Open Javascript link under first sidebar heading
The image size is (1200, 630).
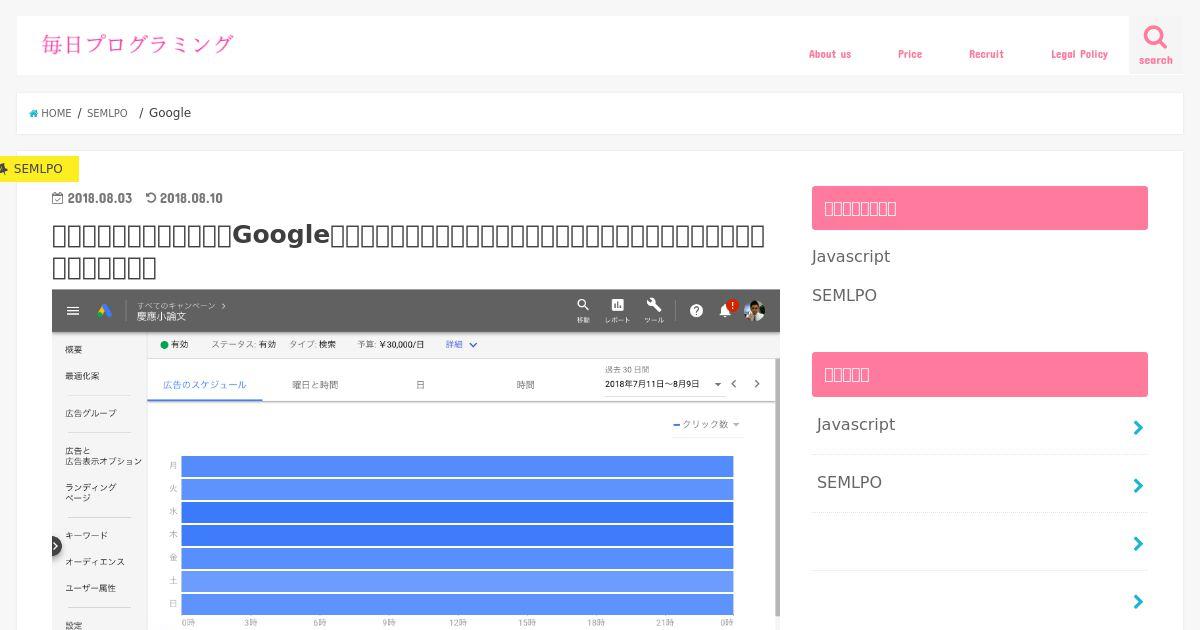pyautogui.click(x=851, y=256)
